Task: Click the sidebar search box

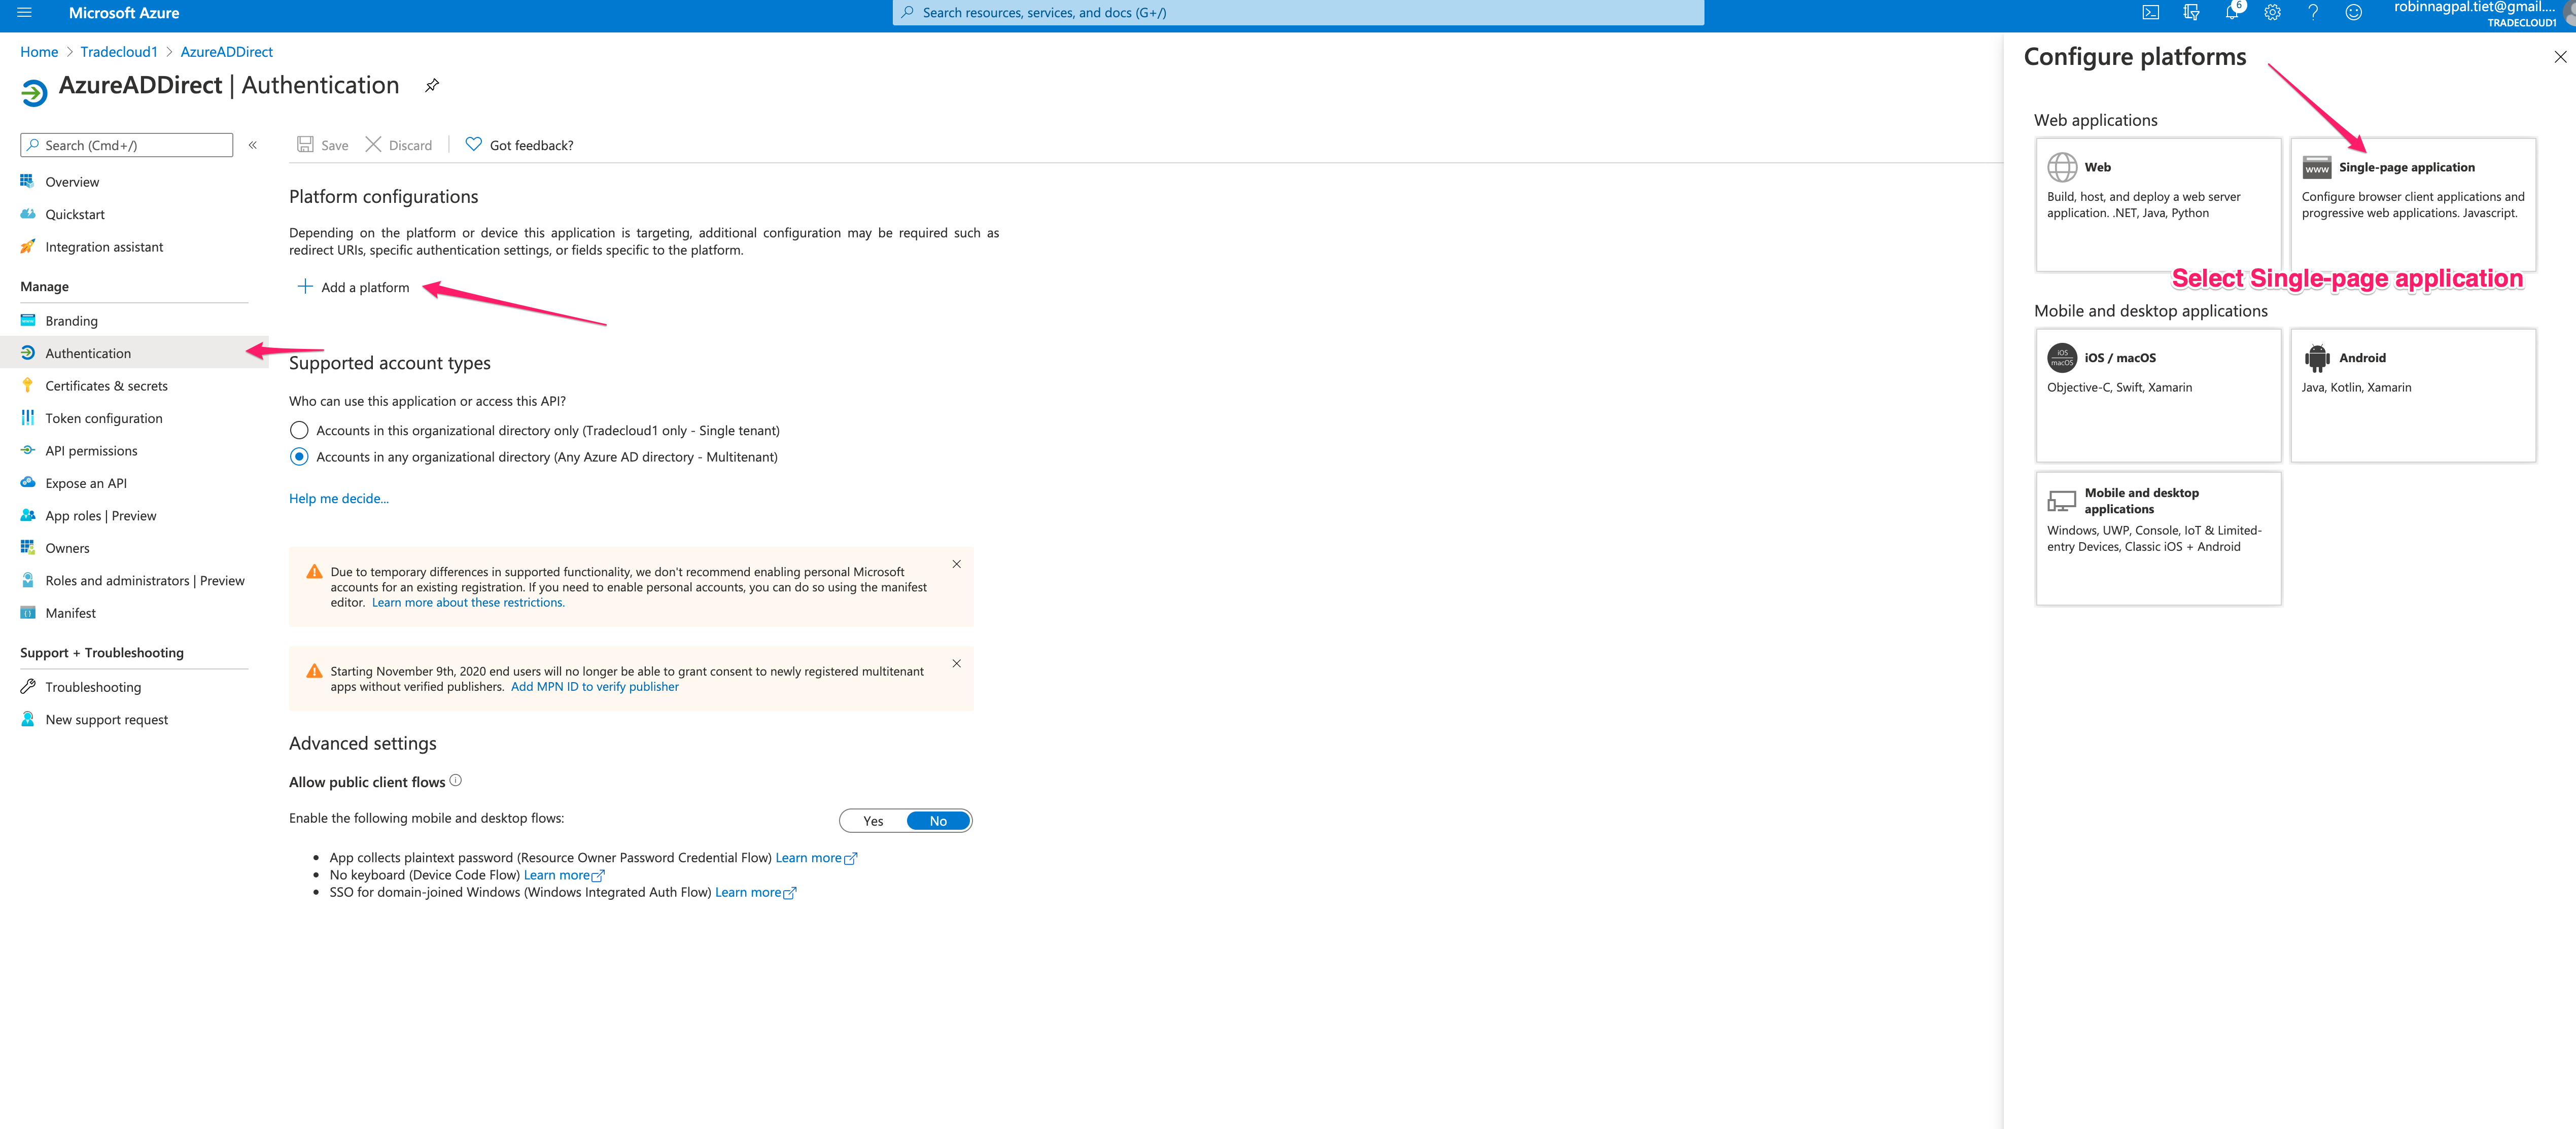Action: tap(127, 146)
